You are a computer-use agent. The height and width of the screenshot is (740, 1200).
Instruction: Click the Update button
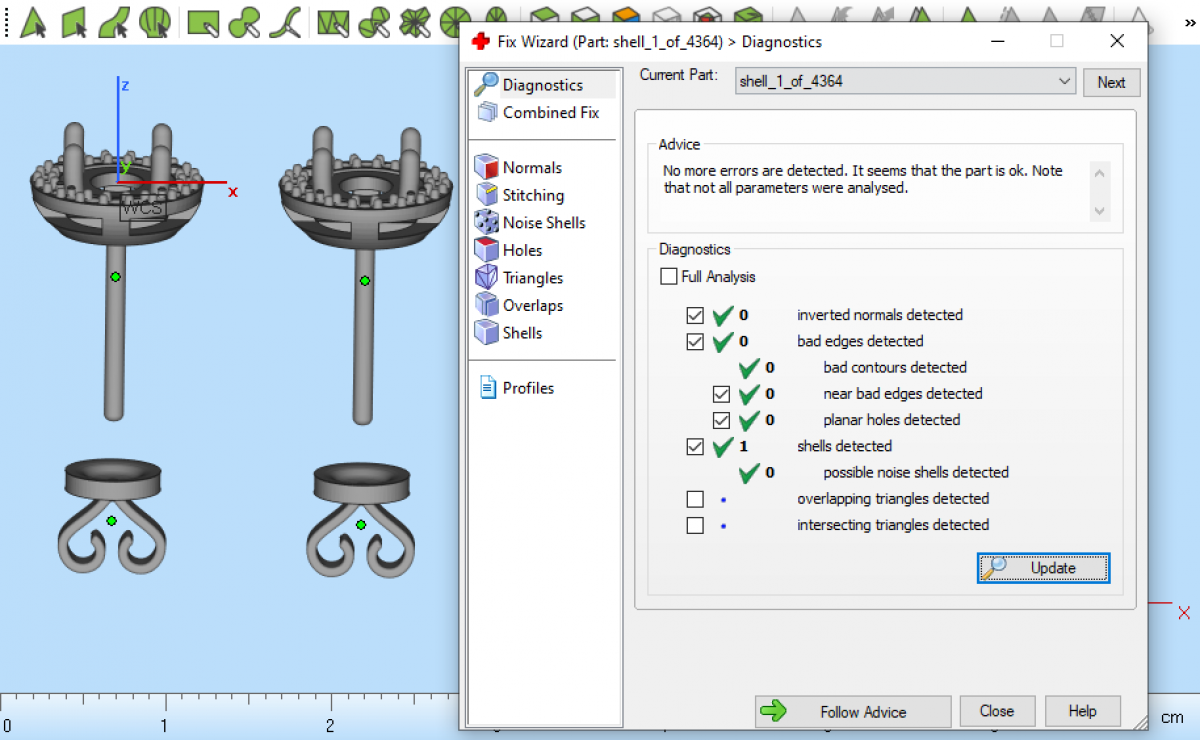pos(1043,568)
